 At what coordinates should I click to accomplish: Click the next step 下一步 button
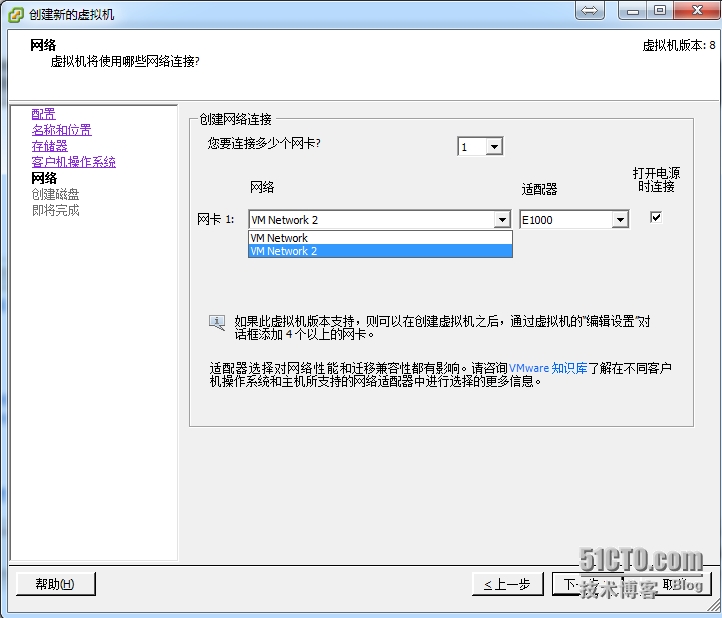587,584
